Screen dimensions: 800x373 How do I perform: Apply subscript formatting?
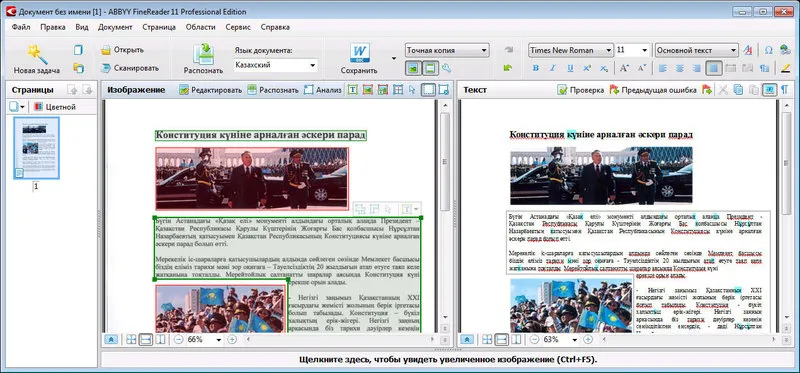pyautogui.click(x=604, y=68)
